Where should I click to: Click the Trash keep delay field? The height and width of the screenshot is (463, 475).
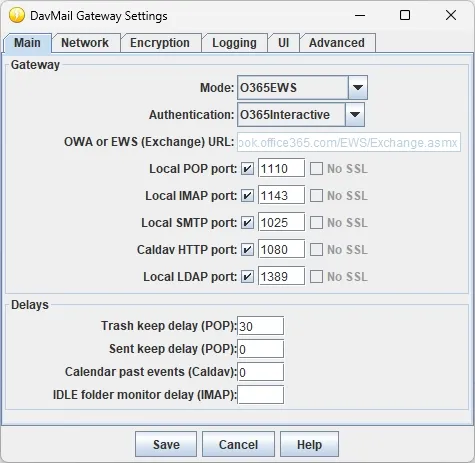click(x=260, y=326)
